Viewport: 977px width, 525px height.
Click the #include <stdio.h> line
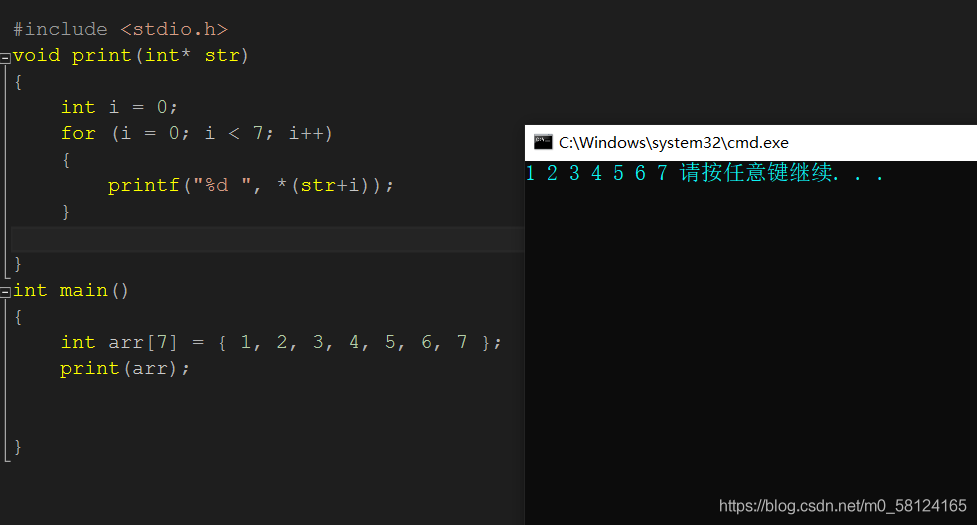tap(120, 29)
